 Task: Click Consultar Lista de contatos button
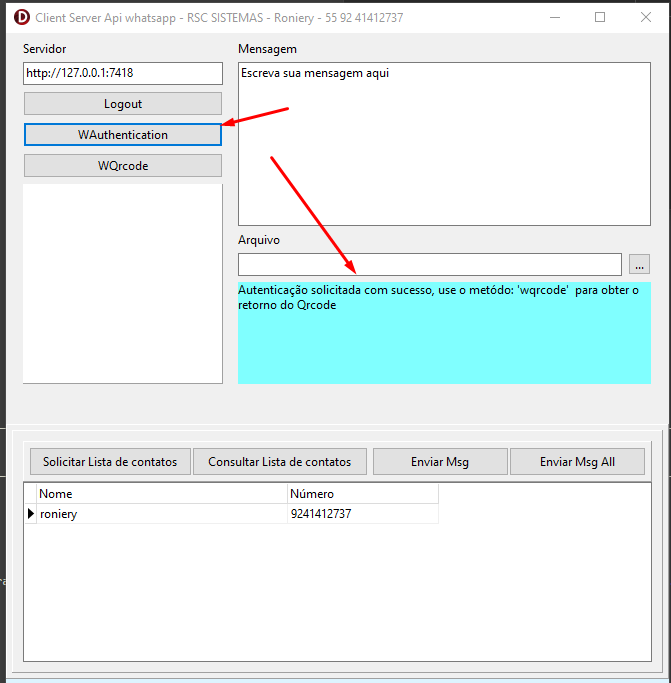click(279, 462)
